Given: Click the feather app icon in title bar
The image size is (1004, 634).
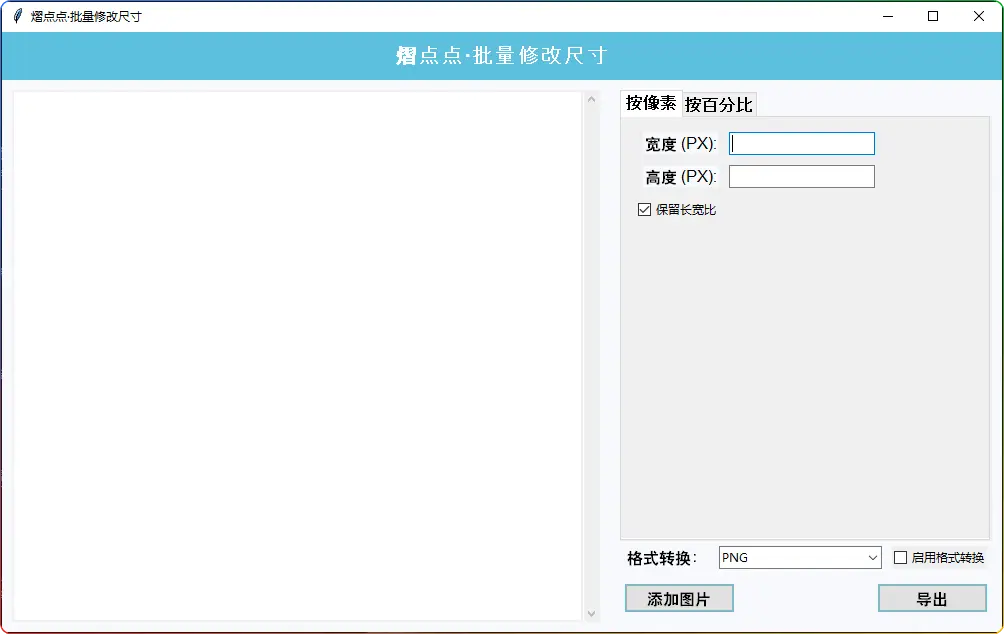Looking at the screenshot, I should [x=17, y=16].
